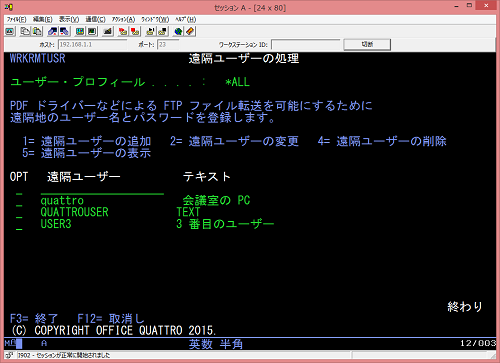Click the print screen toolbar icon
Viewport: 500px width, 363px height.
click(10, 32)
